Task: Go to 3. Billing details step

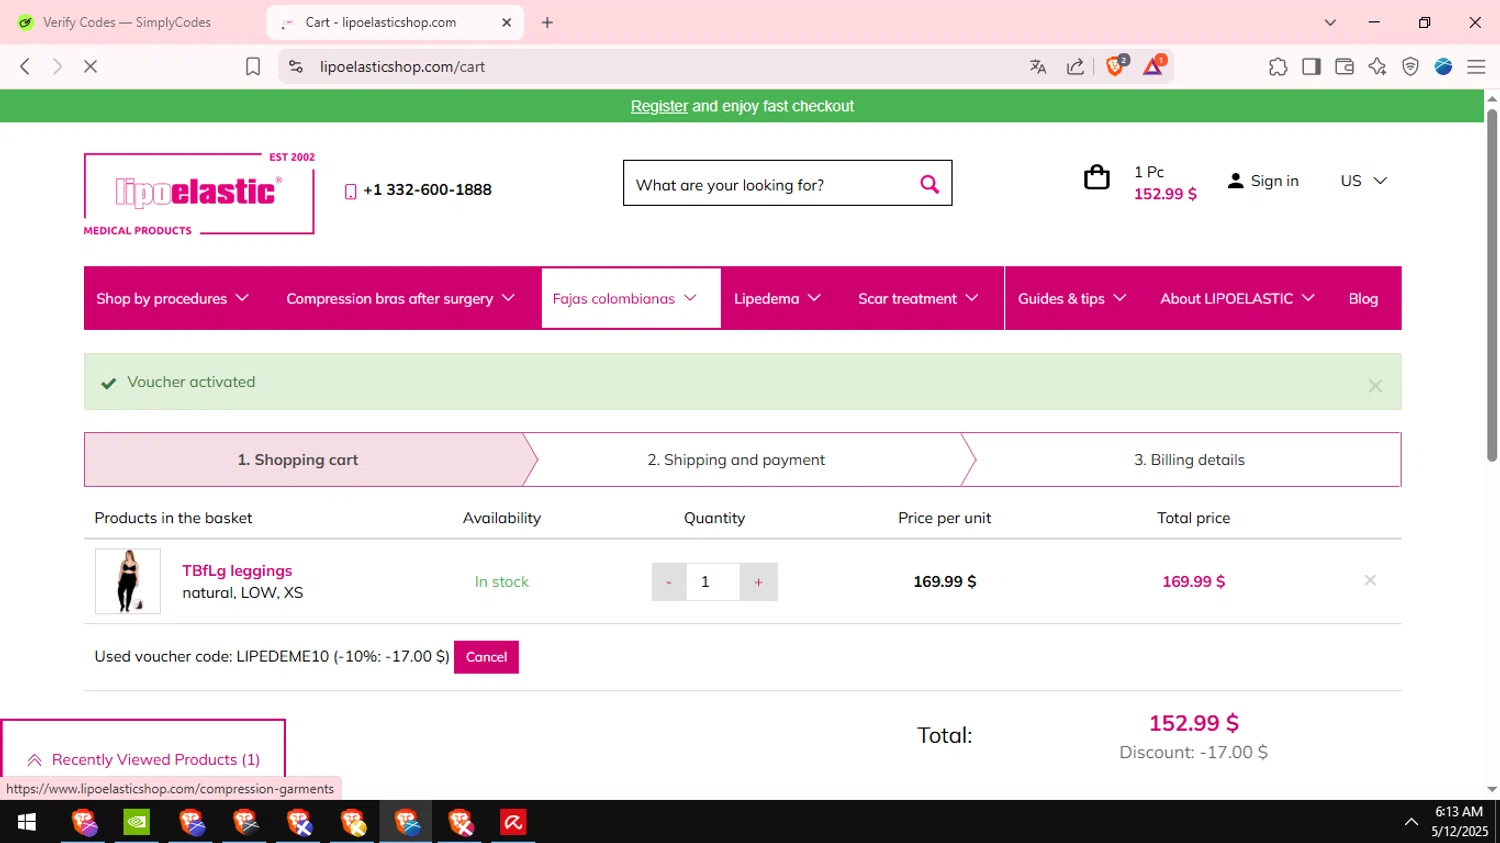Action: [x=1189, y=460]
